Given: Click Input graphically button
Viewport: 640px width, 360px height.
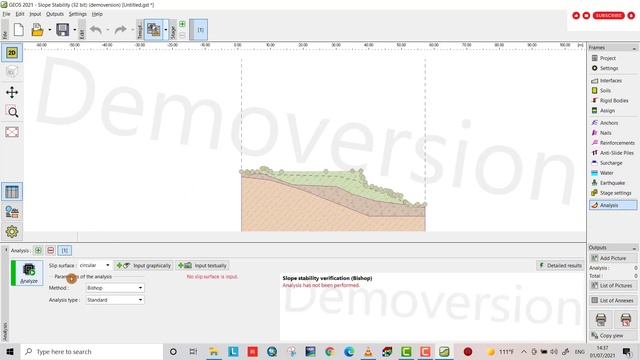Looking at the screenshot, I should [144, 265].
